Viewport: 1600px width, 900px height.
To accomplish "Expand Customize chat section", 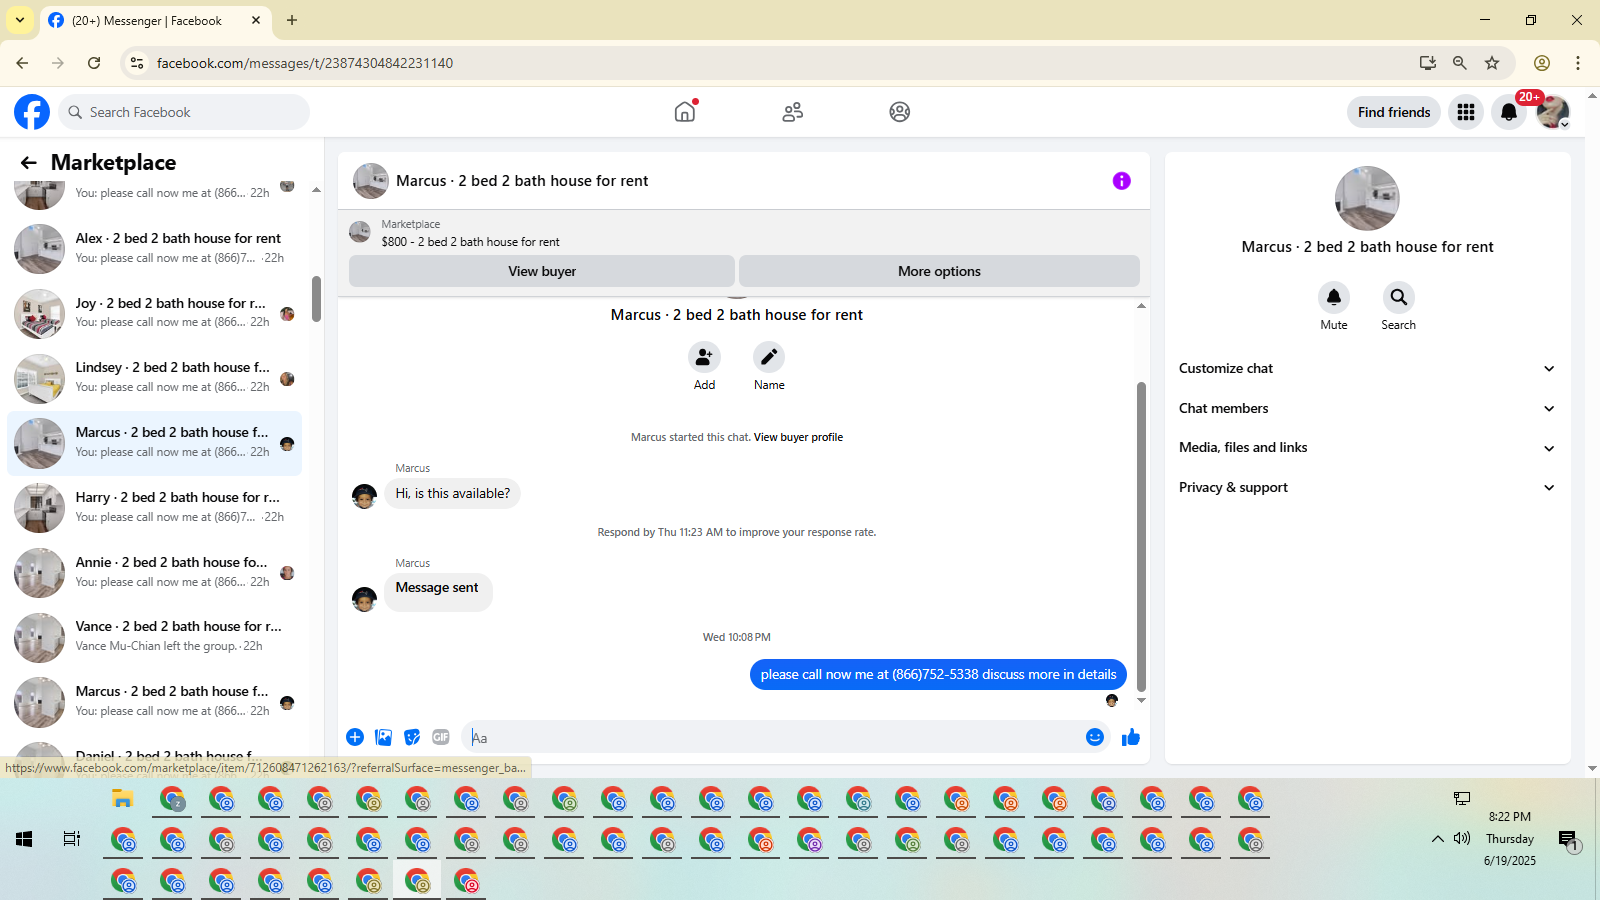I will point(1367,368).
